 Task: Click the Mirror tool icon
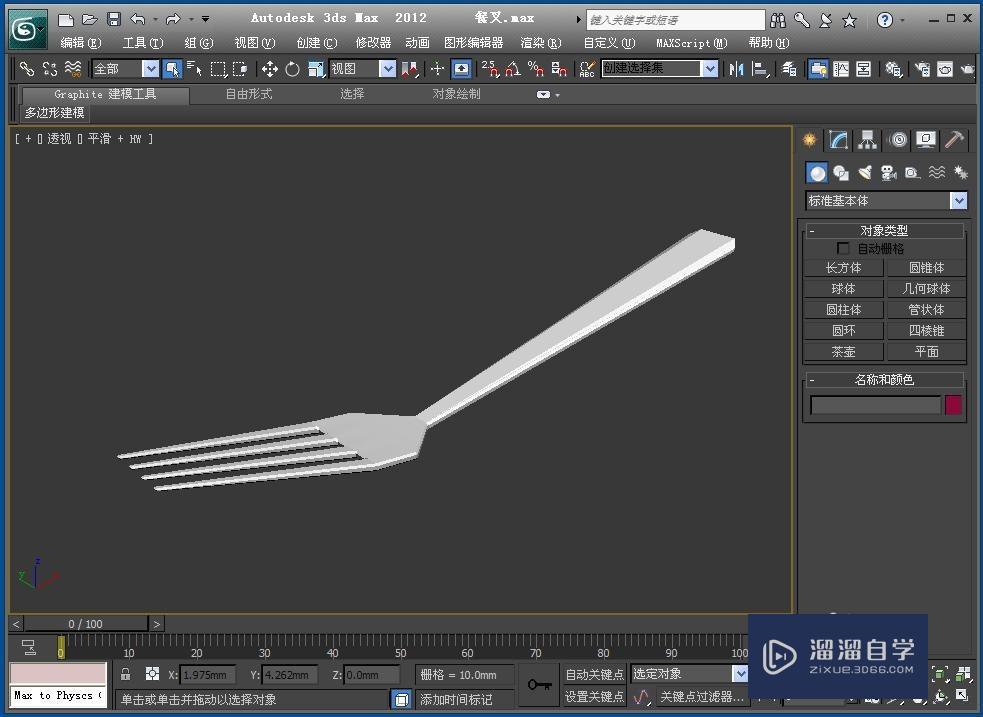(737, 69)
